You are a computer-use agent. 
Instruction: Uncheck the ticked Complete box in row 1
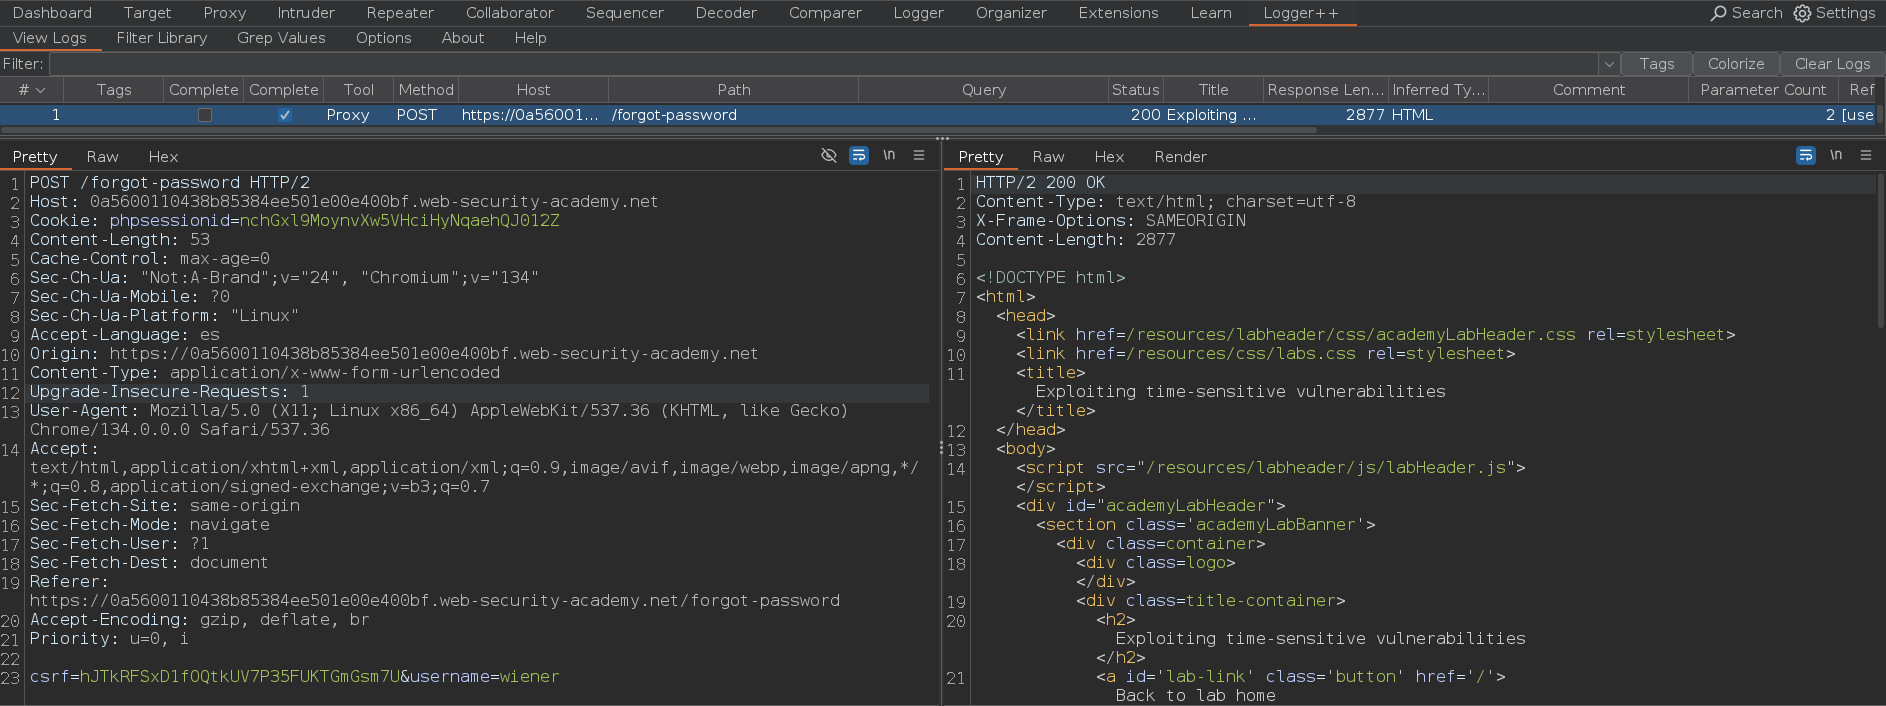[285, 115]
